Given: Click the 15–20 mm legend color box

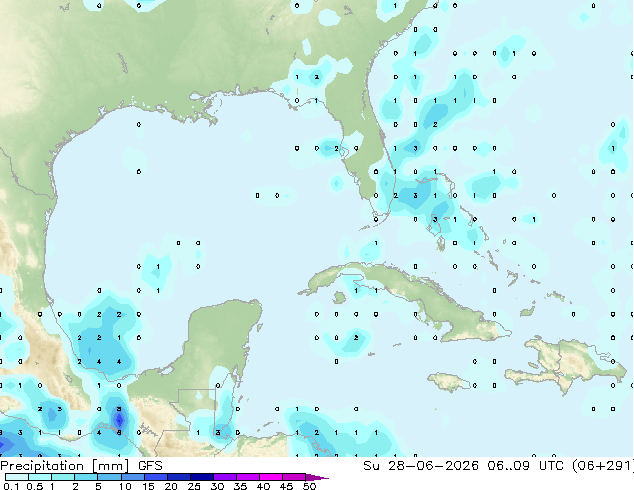Looking at the screenshot, I should [156, 477].
